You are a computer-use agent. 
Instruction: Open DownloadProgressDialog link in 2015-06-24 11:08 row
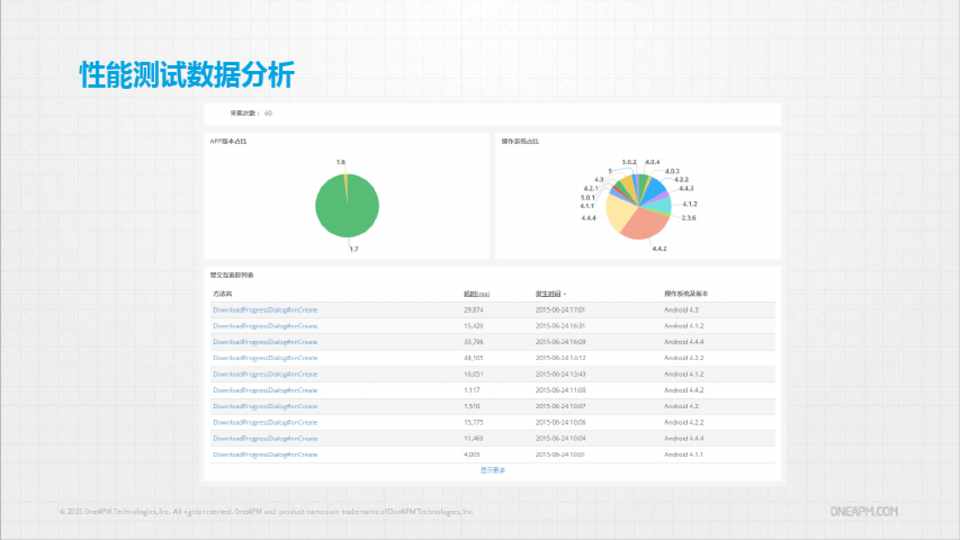pyautogui.click(x=265, y=390)
